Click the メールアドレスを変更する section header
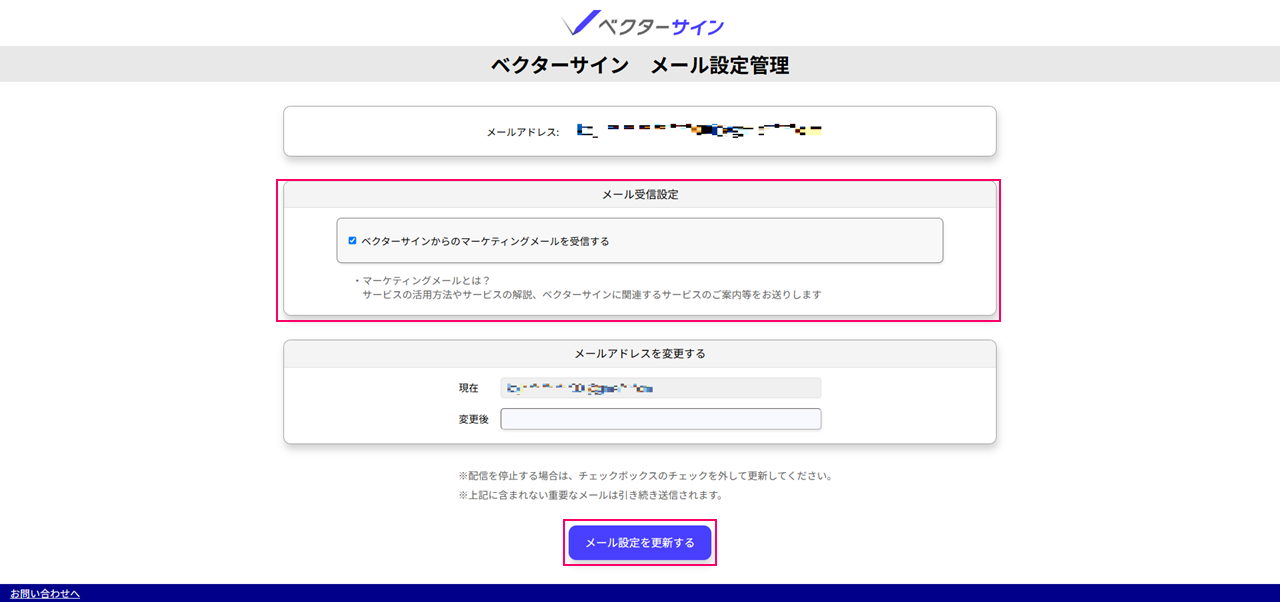This screenshot has width=1280, height=602. point(640,354)
